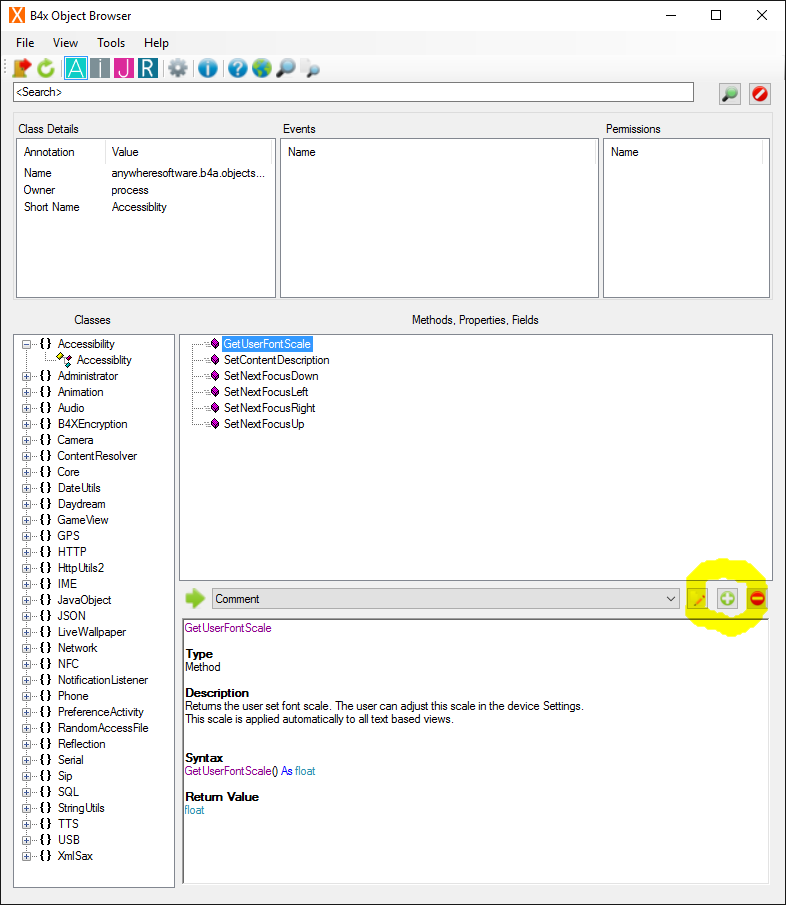The width and height of the screenshot is (786, 905).
Task: Minimize the B4x Object Browser window
Action: 671,16
